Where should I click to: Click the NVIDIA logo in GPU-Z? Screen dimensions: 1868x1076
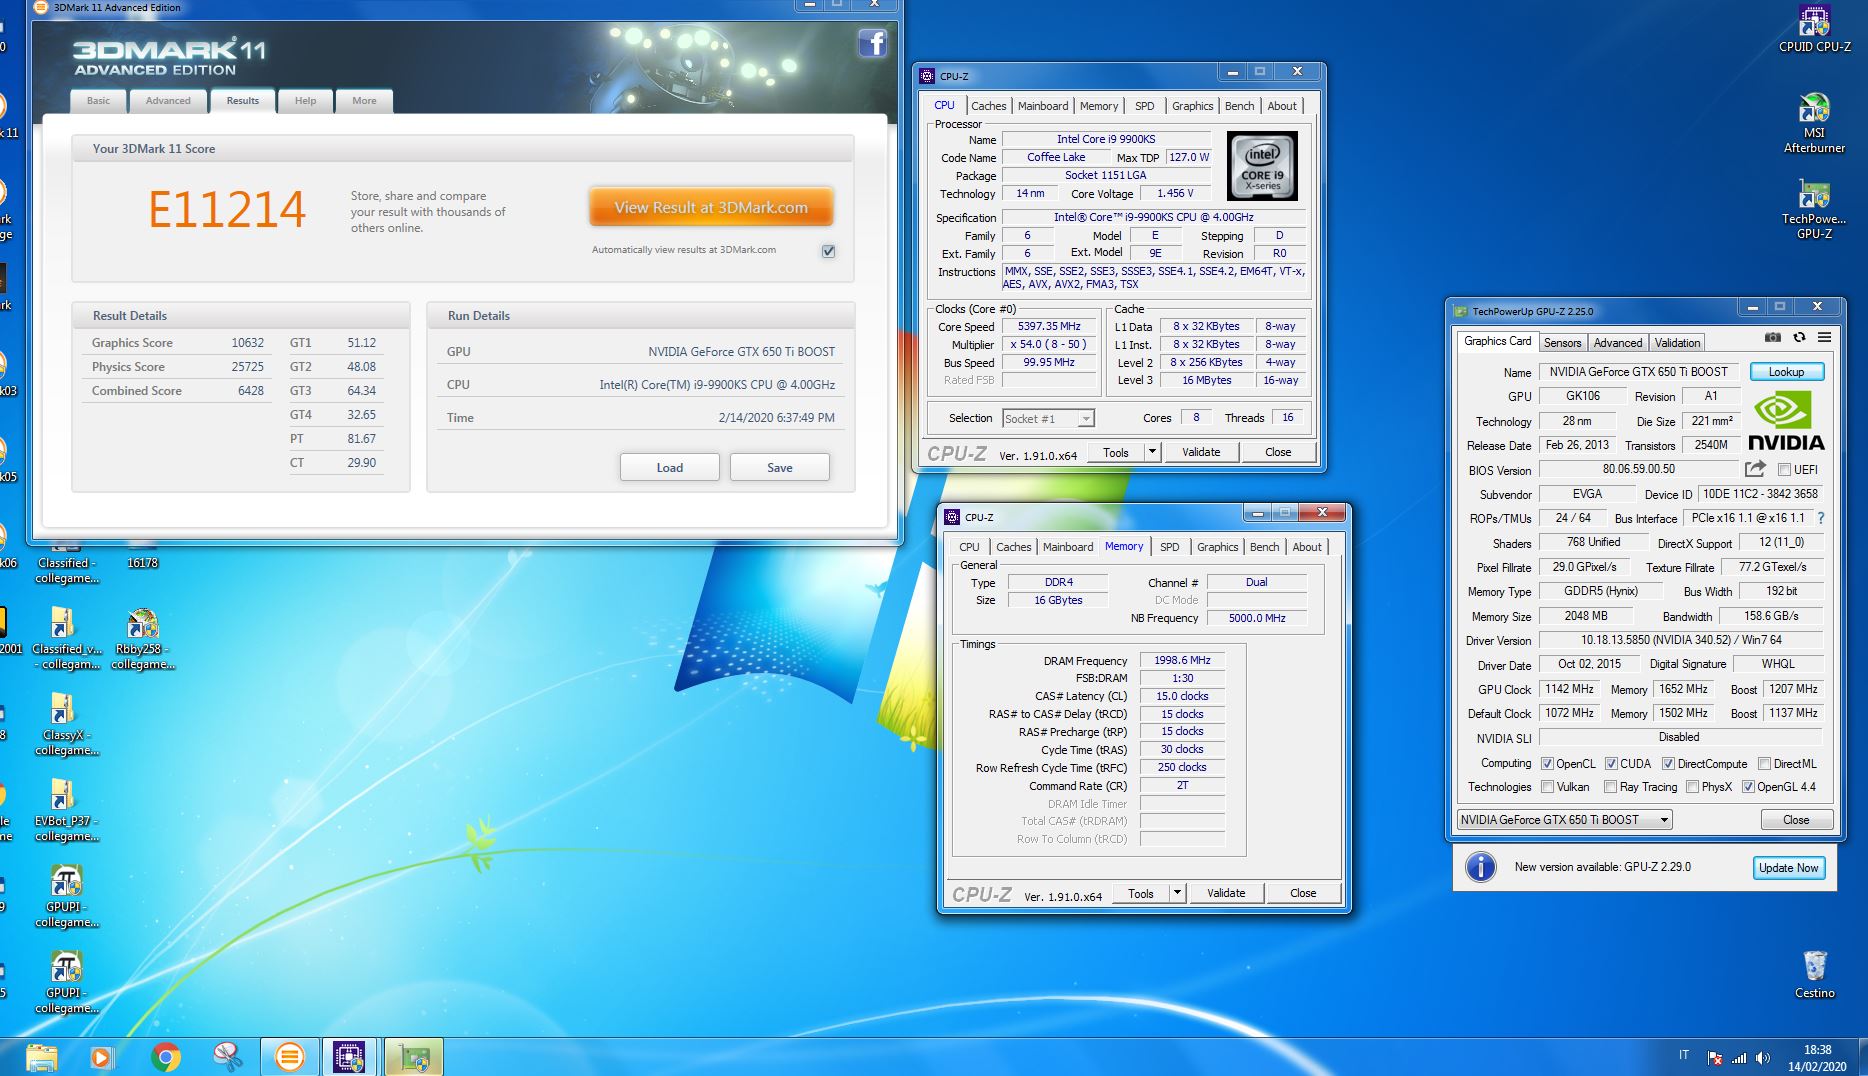pyautogui.click(x=1786, y=422)
